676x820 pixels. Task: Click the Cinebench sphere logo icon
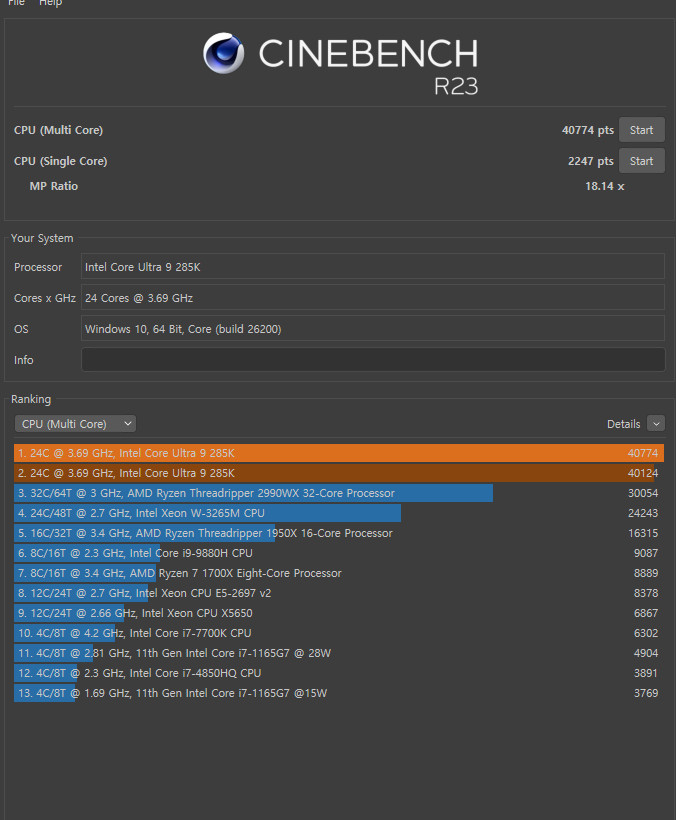pyautogui.click(x=223, y=53)
